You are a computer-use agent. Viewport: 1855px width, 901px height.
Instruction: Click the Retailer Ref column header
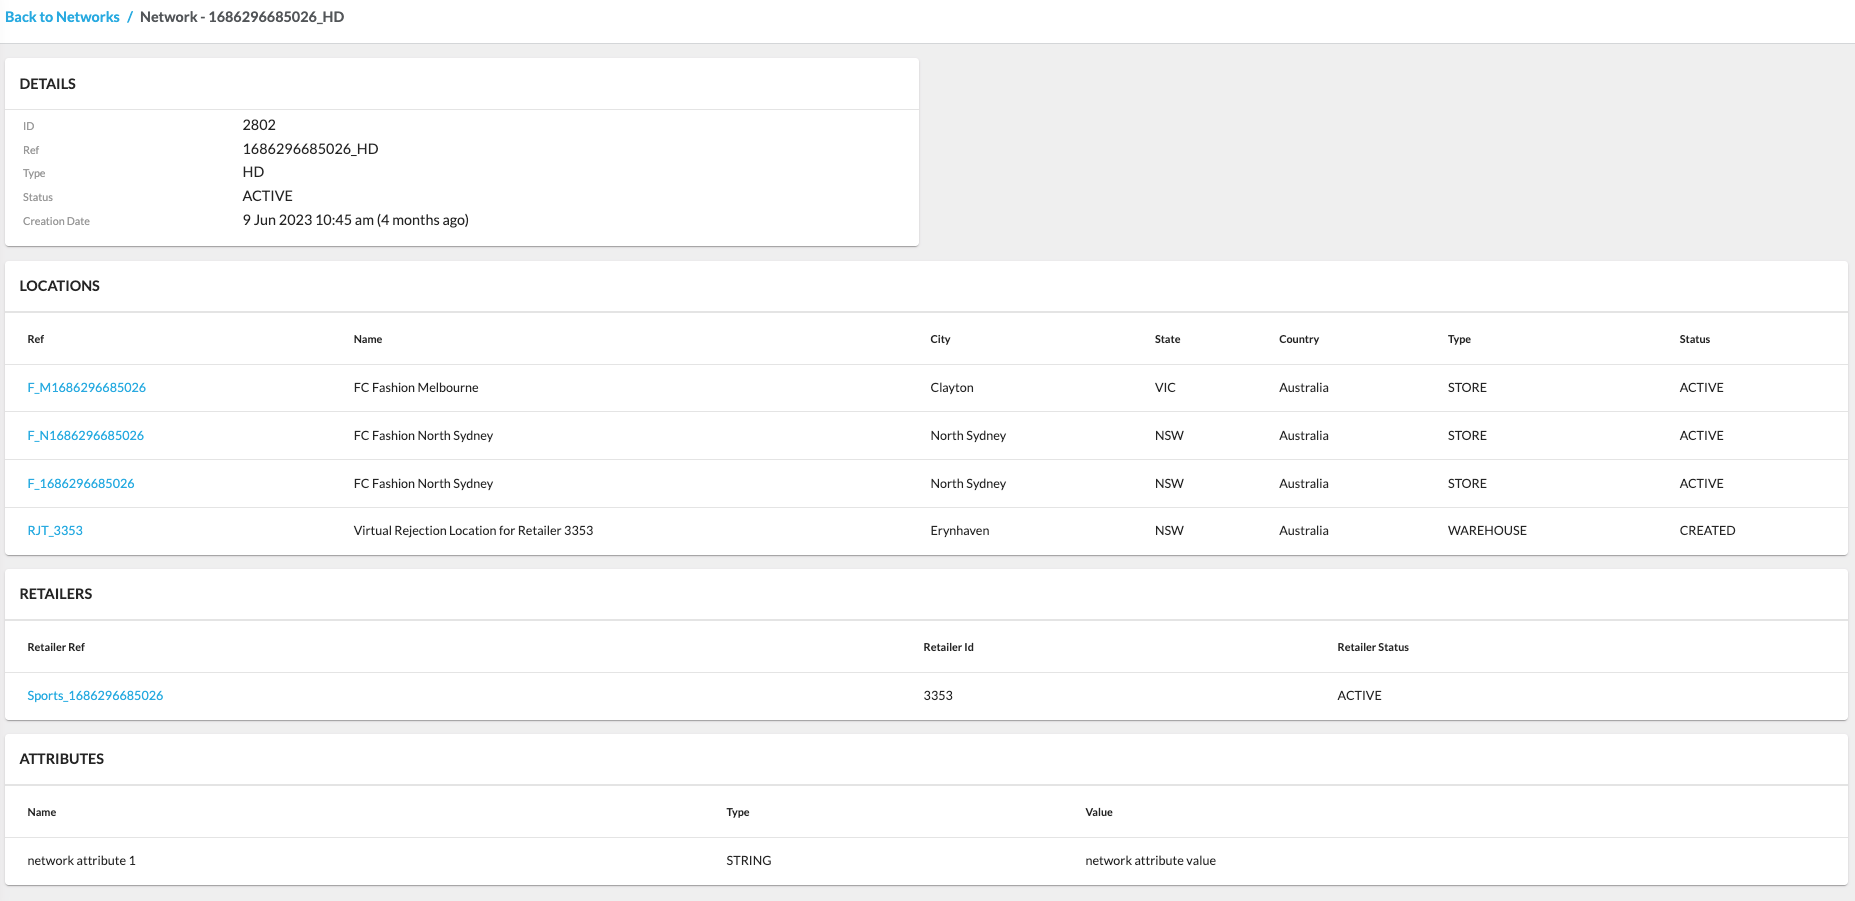pyautogui.click(x=56, y=647)
